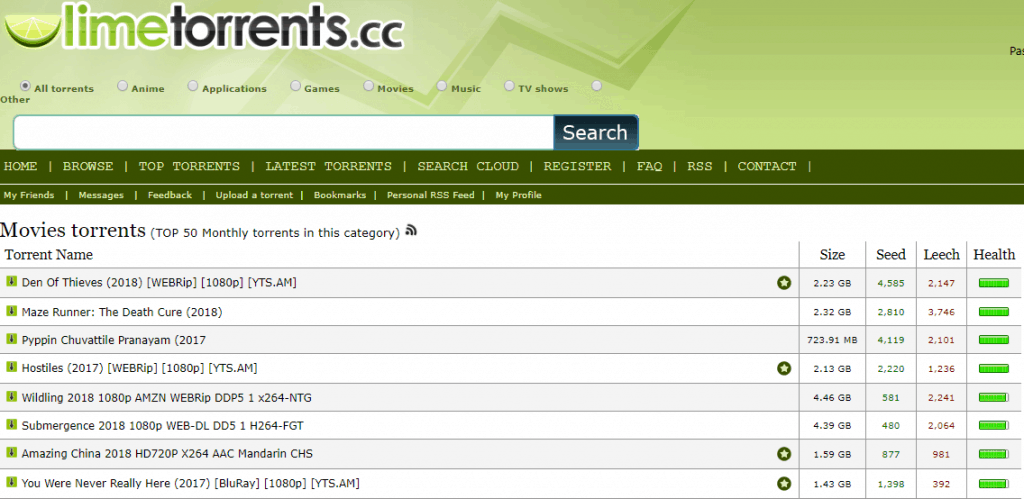This screenshot has width=1024, height=499.
Task: Open TOP TORRENTS in the navigation bar
Action: click(x=189, y=166)
